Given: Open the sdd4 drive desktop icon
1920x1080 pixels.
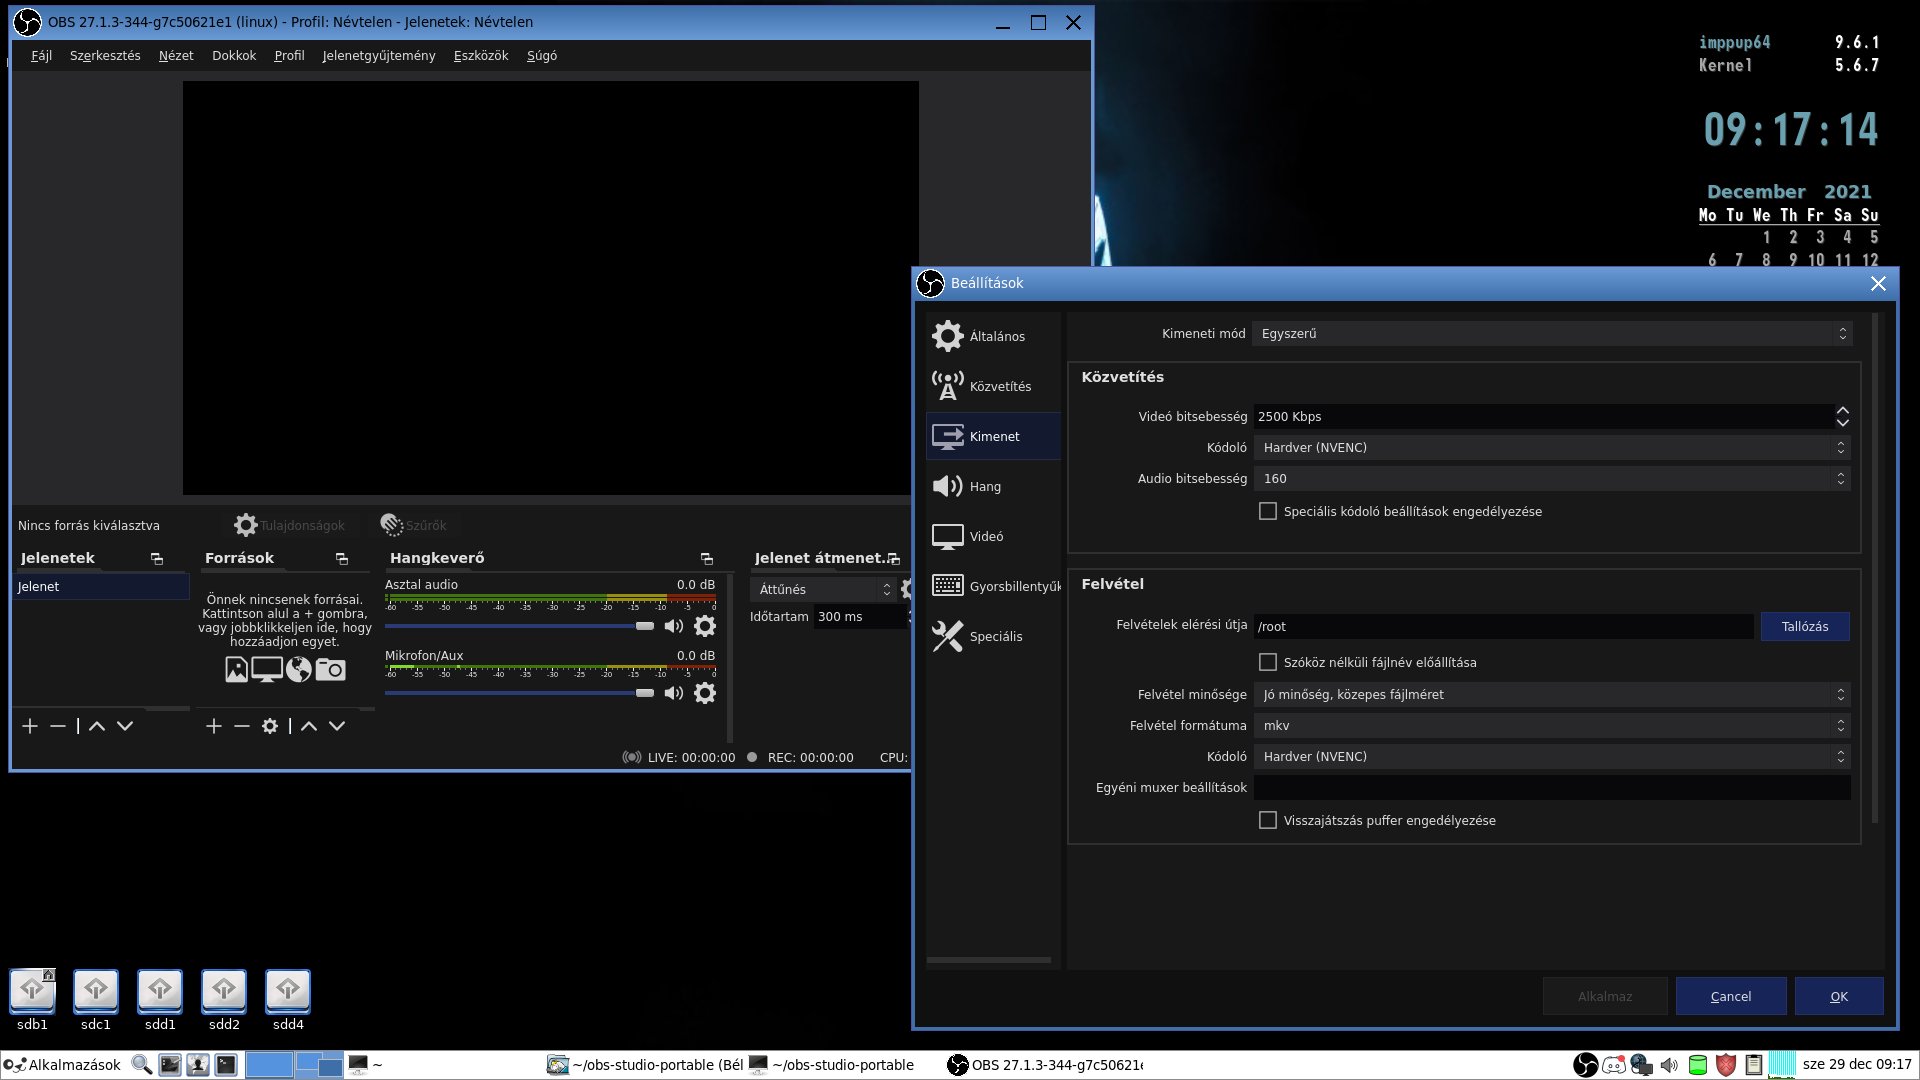Looking at the screenshot, I should (288, 1000).
